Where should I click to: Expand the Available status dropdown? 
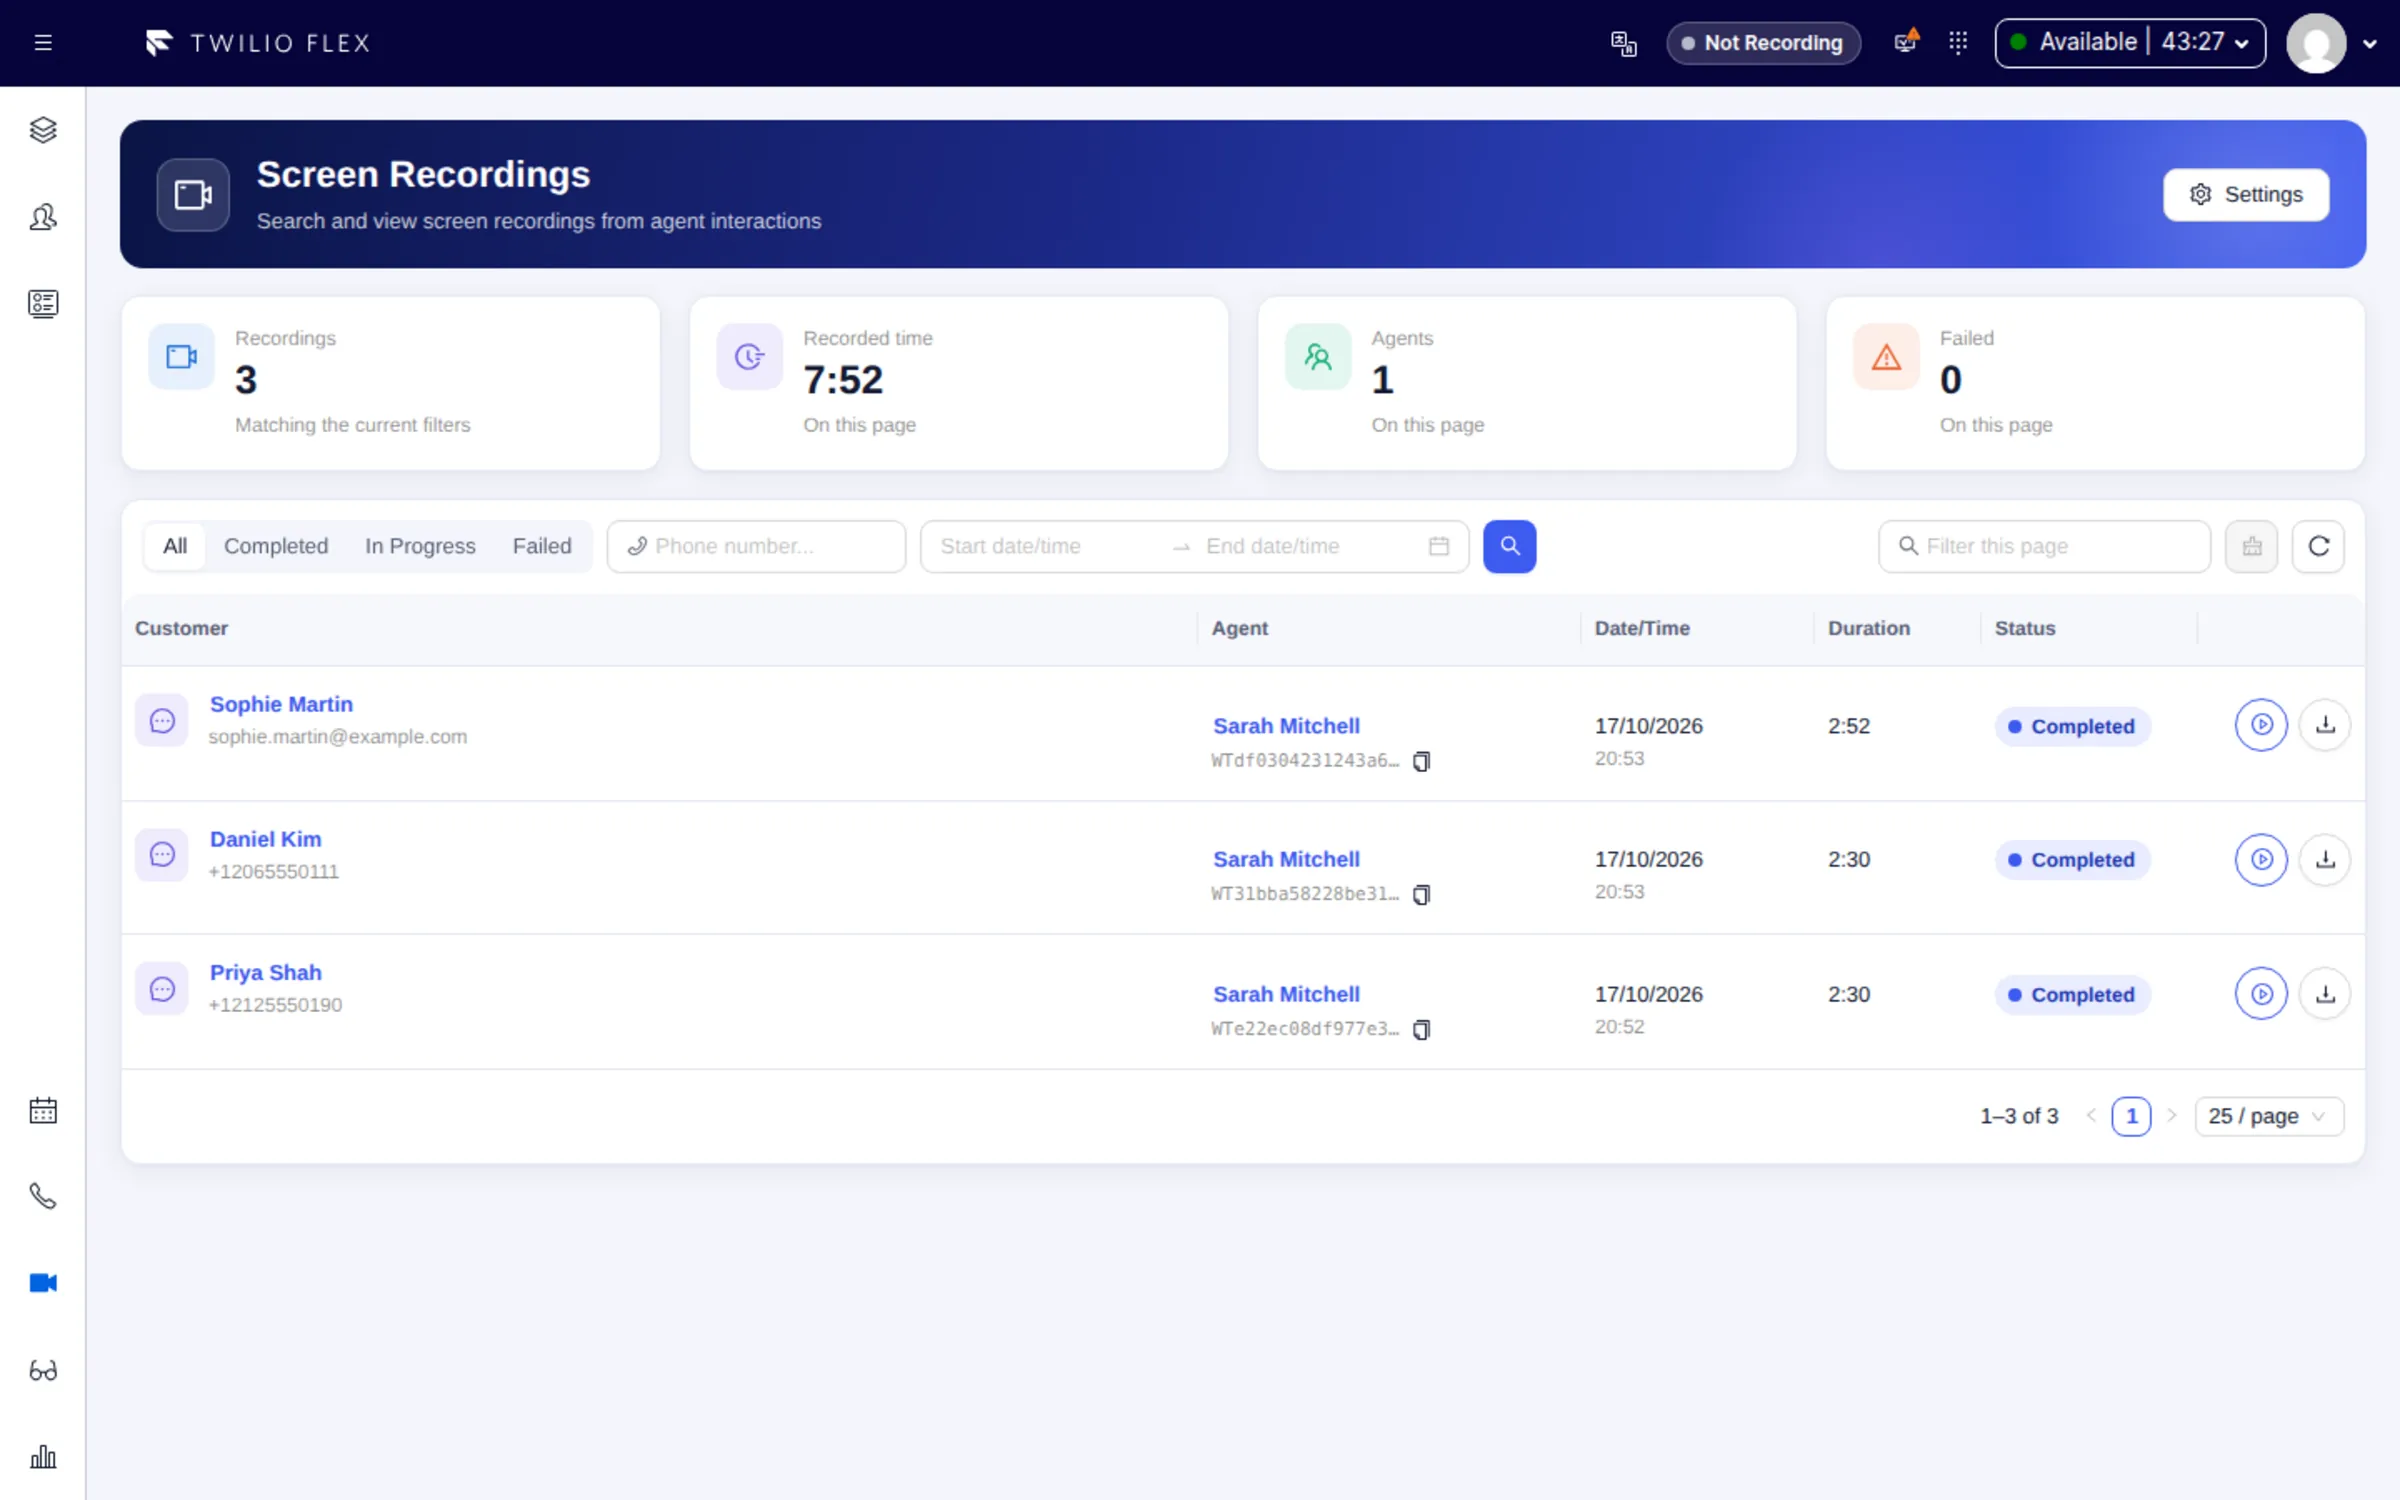coord(2130,43)
